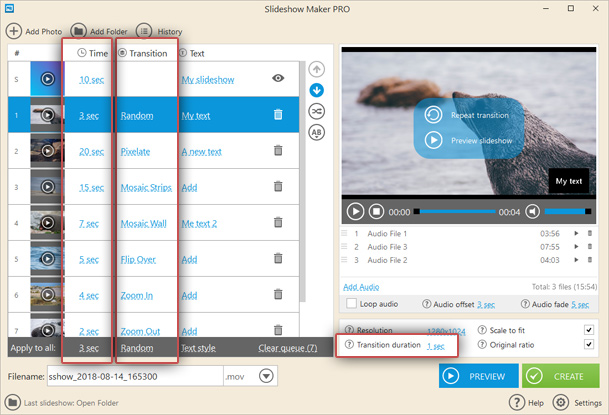
Task: Click the Transition column header
Action: pos(143,53)
